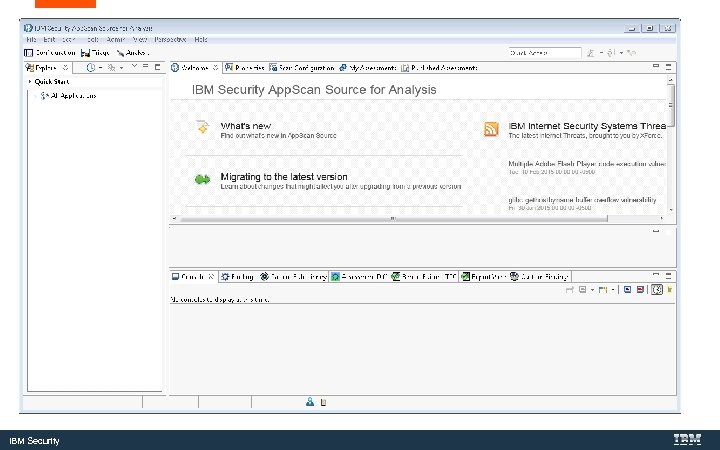Click the AppScan application title bar icon
720x450 pixels.
tap(28, 28)
